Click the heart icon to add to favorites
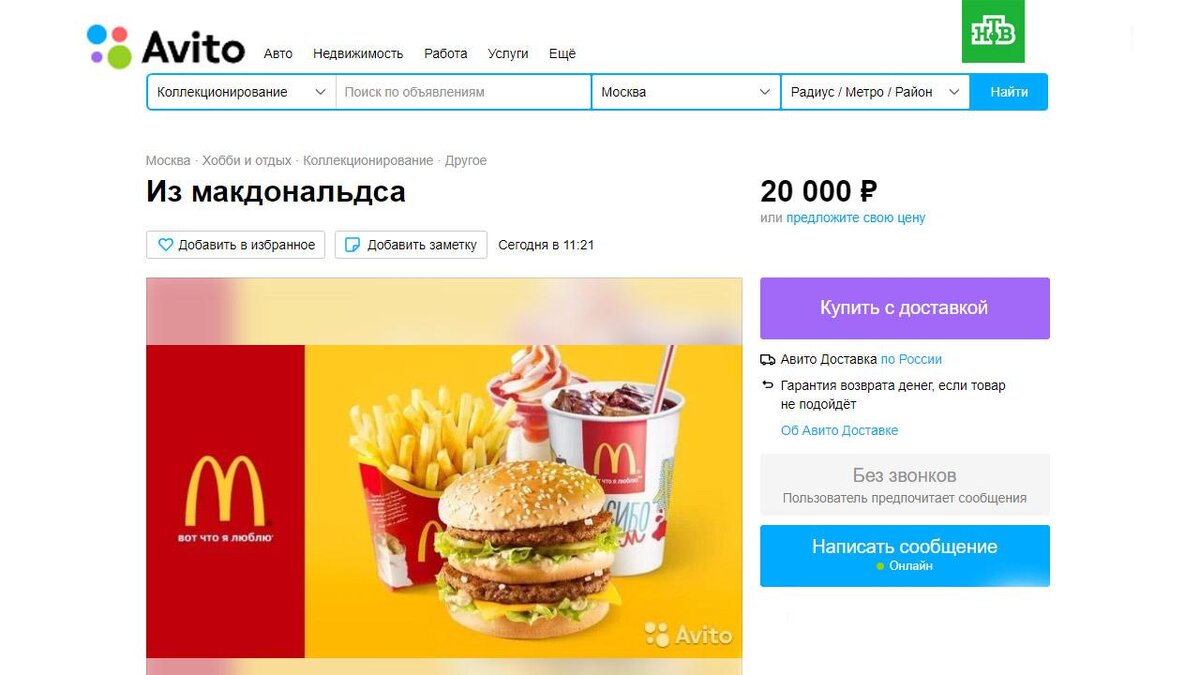 (x=166, y=245)
